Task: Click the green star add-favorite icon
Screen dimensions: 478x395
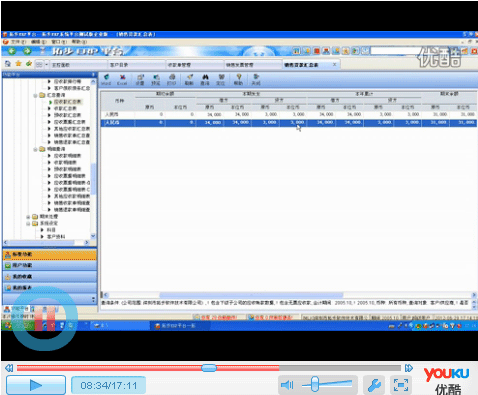Action: (x=29, y=63)
